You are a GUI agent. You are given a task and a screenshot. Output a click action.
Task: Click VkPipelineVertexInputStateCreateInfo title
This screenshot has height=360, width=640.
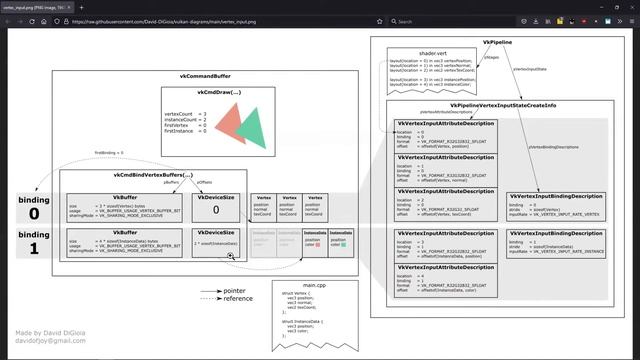503,105
